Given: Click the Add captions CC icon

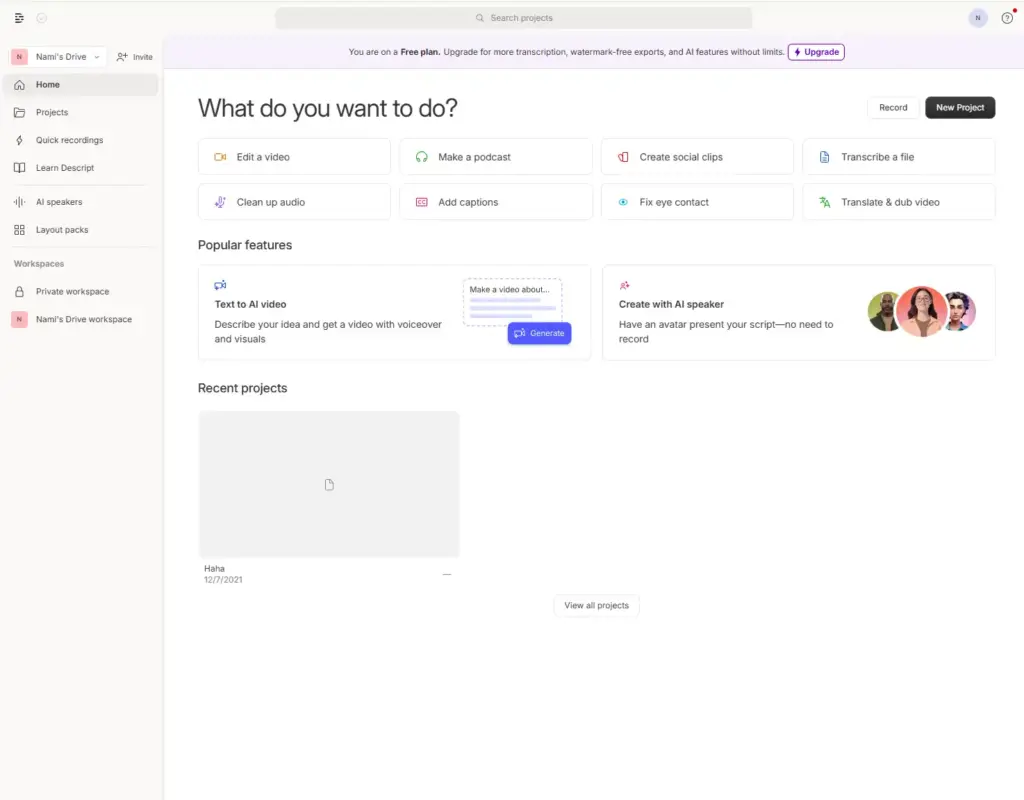Looking at the screenshot, I should click(422, 202).
